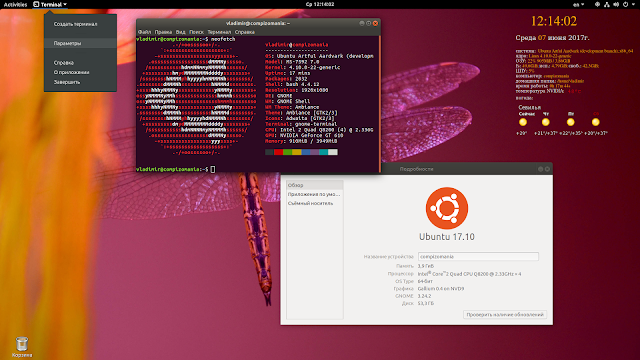Click the sun icon under Сейчас
The width and height of the screenshot is (640, 360).
click(x=523, y=122)
